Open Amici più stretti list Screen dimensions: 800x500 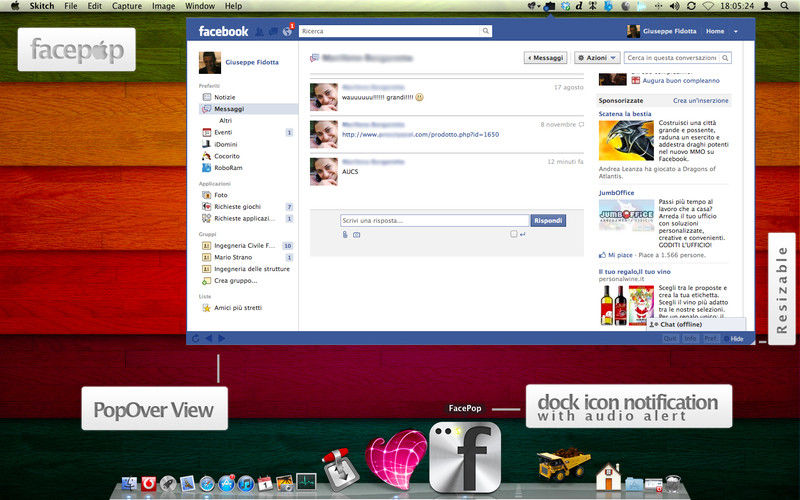[238, 308]
